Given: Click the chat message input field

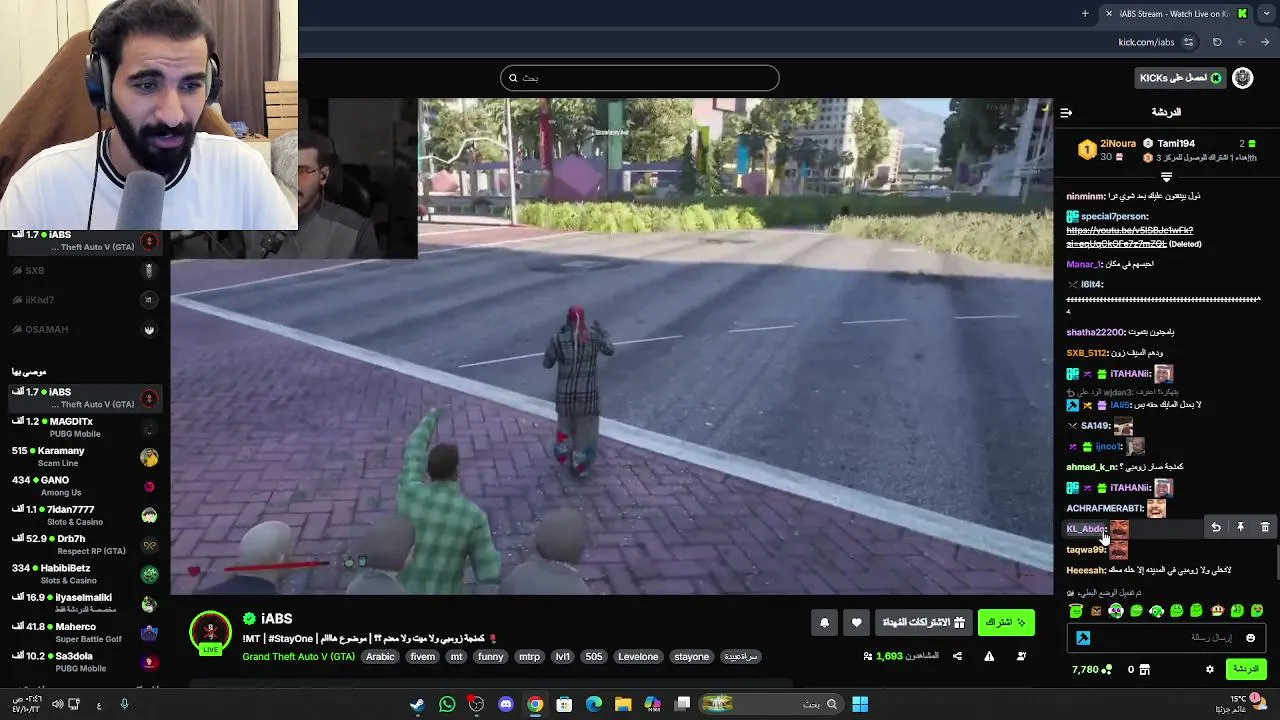Looking at the screenshot, I should pos(1167,638).
